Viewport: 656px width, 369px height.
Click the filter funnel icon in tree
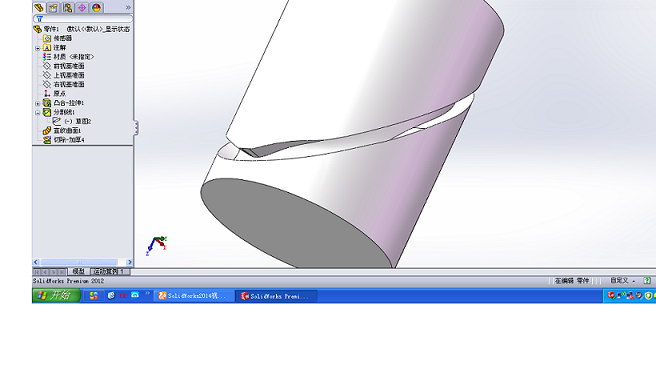point(39,19)
